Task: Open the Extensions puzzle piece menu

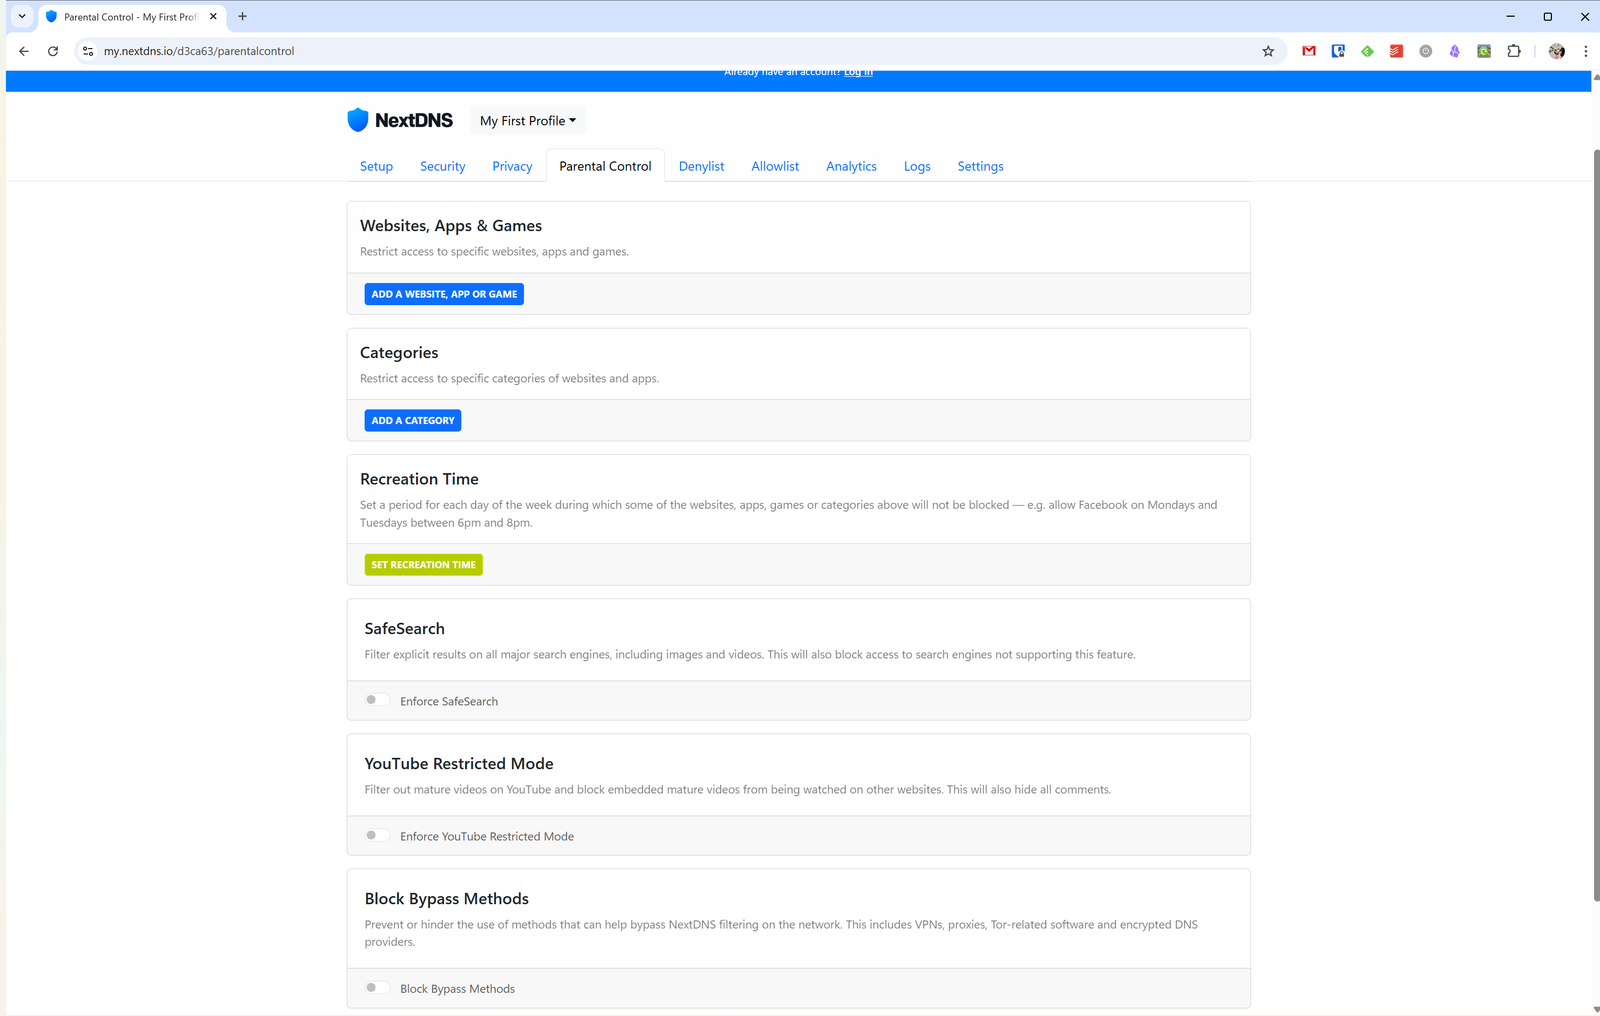Action: (1514, 51)
